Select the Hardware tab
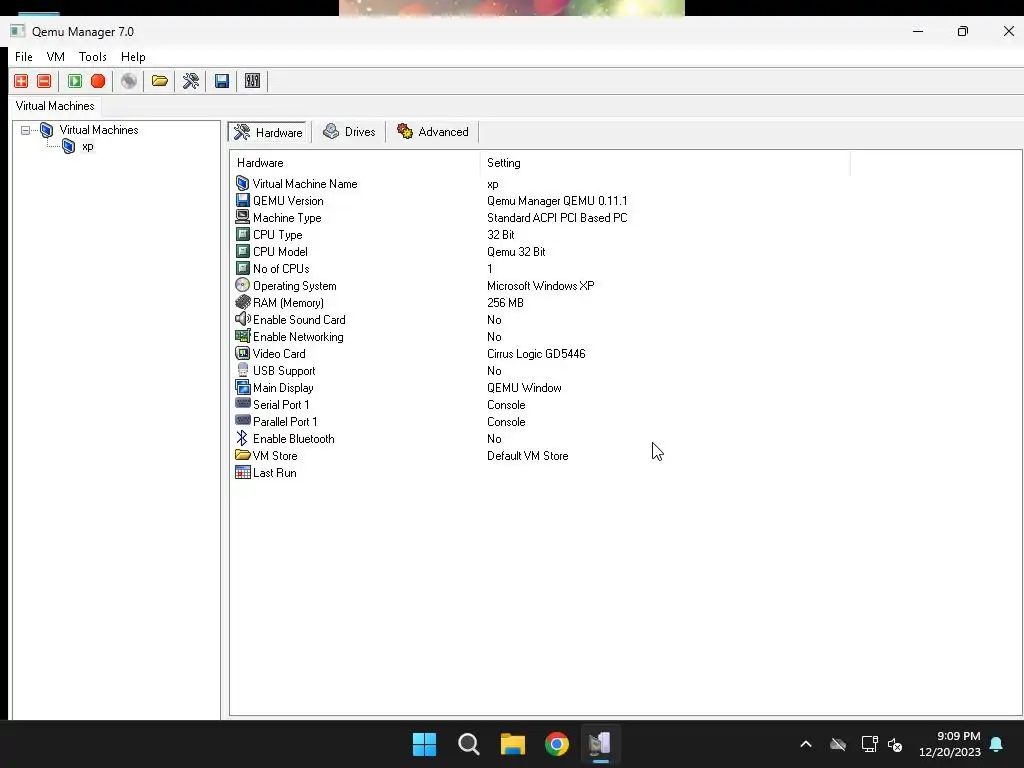 click(x=268, y=133)
